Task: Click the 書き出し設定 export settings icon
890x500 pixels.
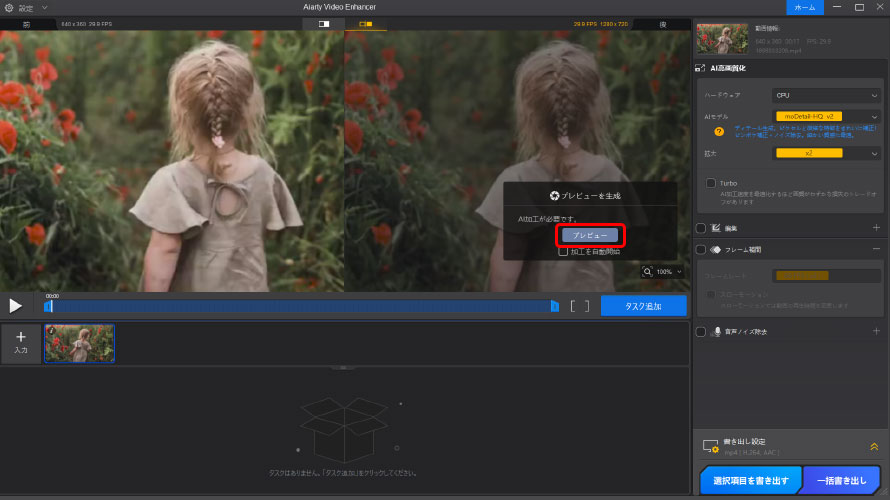Action: (711, 447)
